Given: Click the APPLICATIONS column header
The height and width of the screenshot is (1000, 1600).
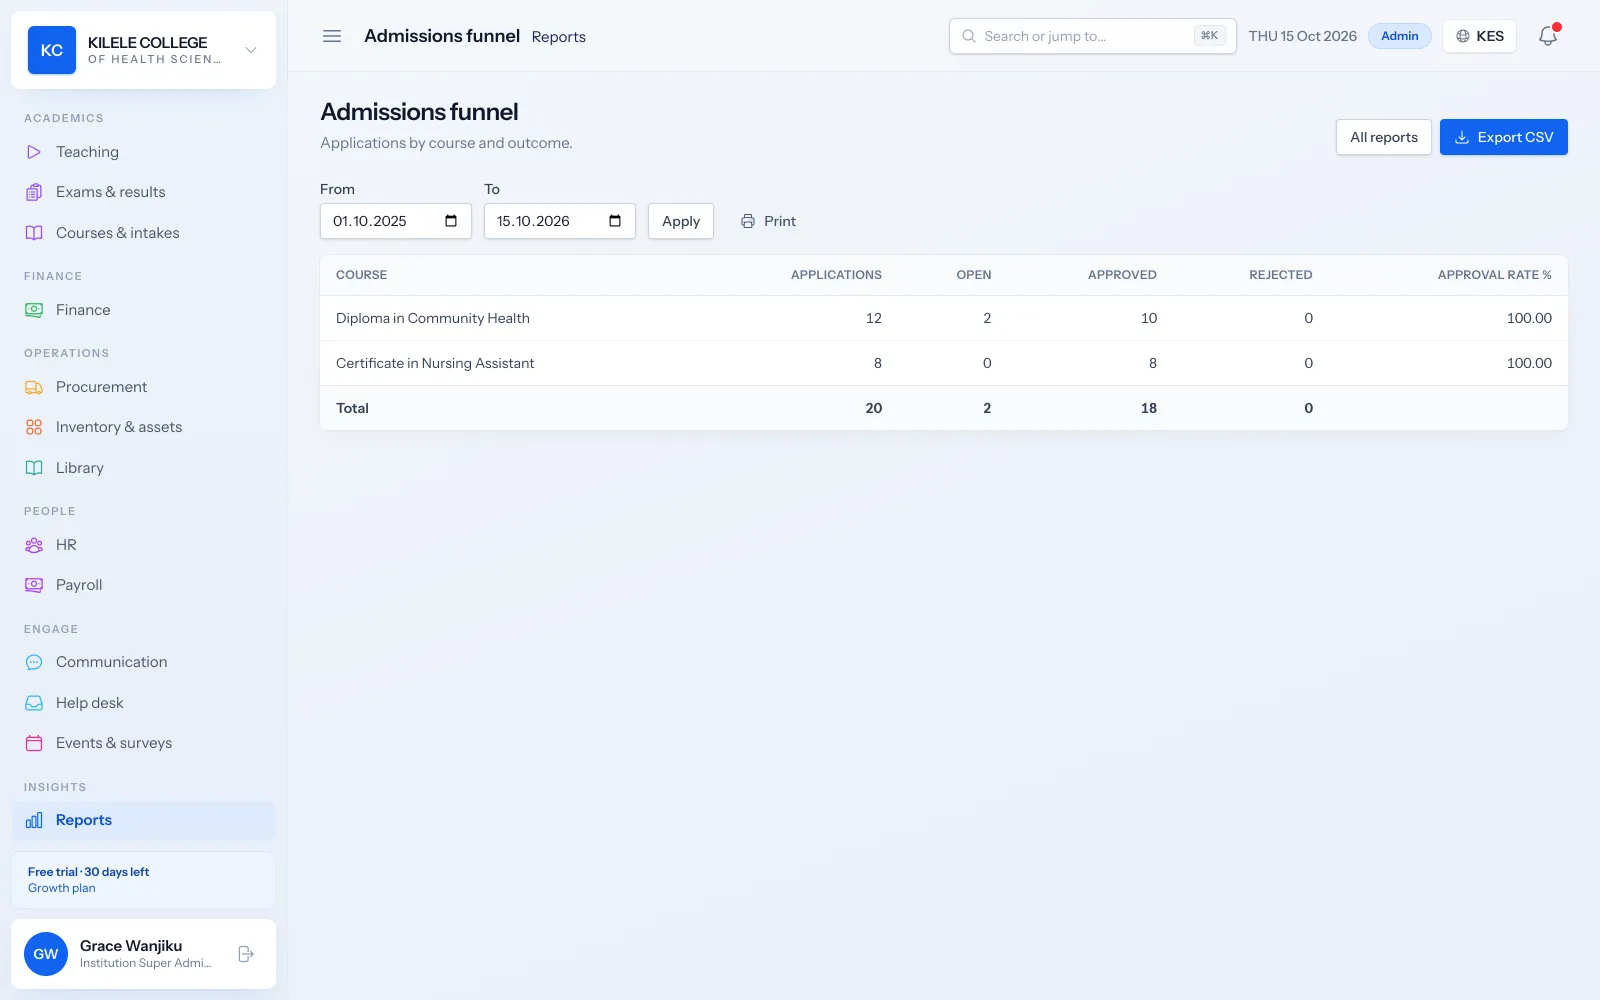Looking at the screenshot, I should [836, 275].
